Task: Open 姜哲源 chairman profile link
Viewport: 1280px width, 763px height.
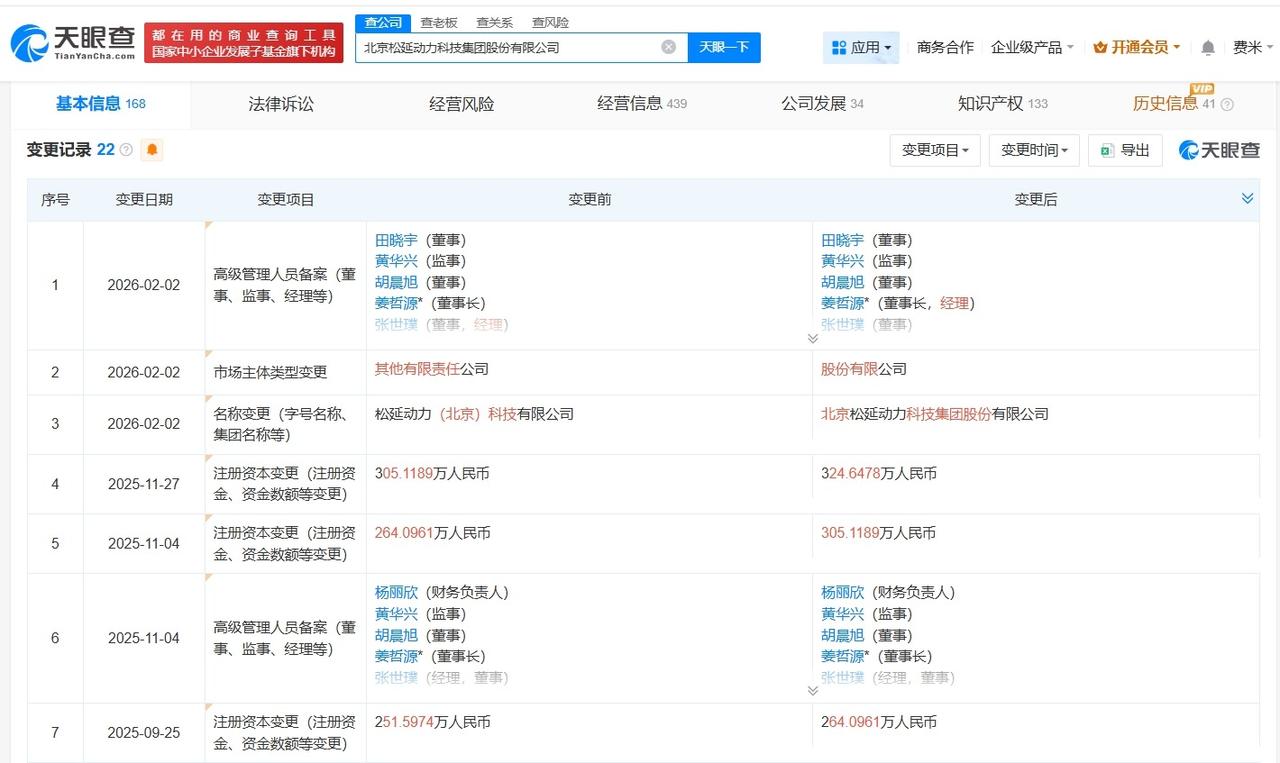Action: (396, 302)
